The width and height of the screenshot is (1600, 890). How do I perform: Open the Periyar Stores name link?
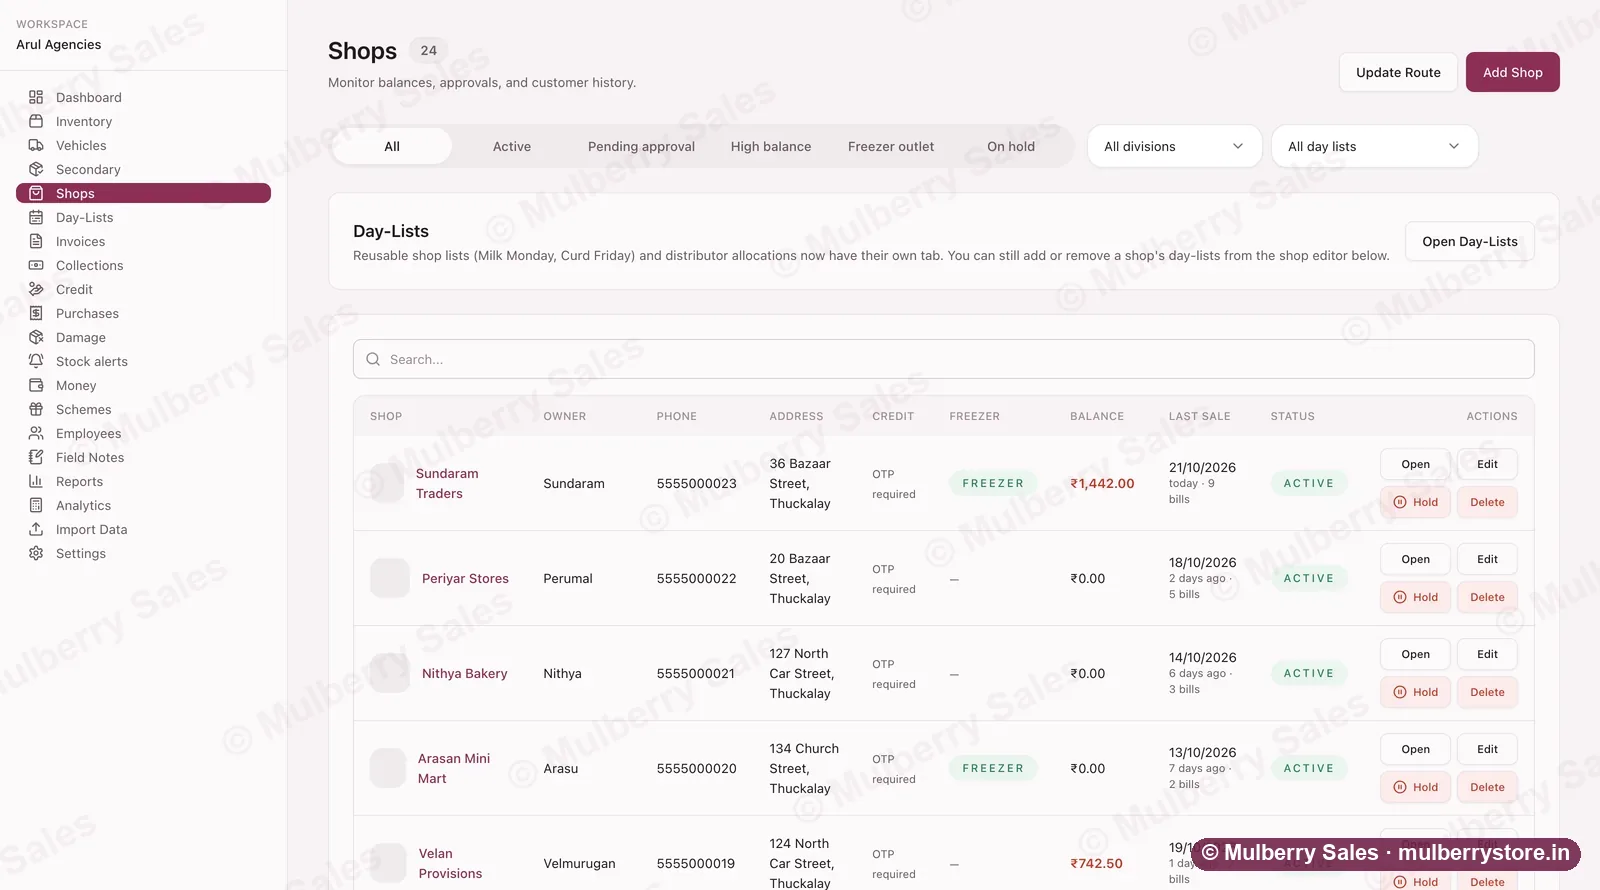click(465, 578)
